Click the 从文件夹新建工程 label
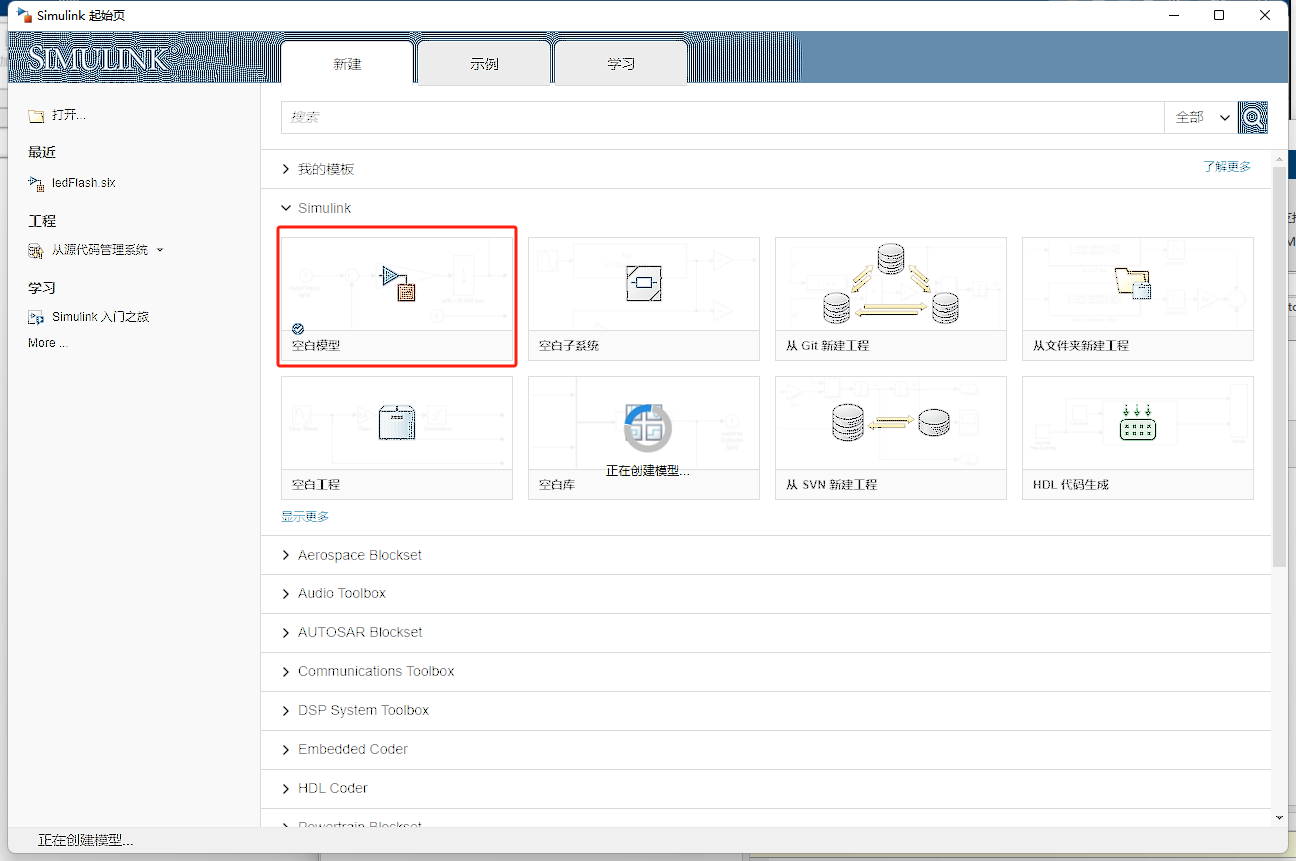 1081,346
